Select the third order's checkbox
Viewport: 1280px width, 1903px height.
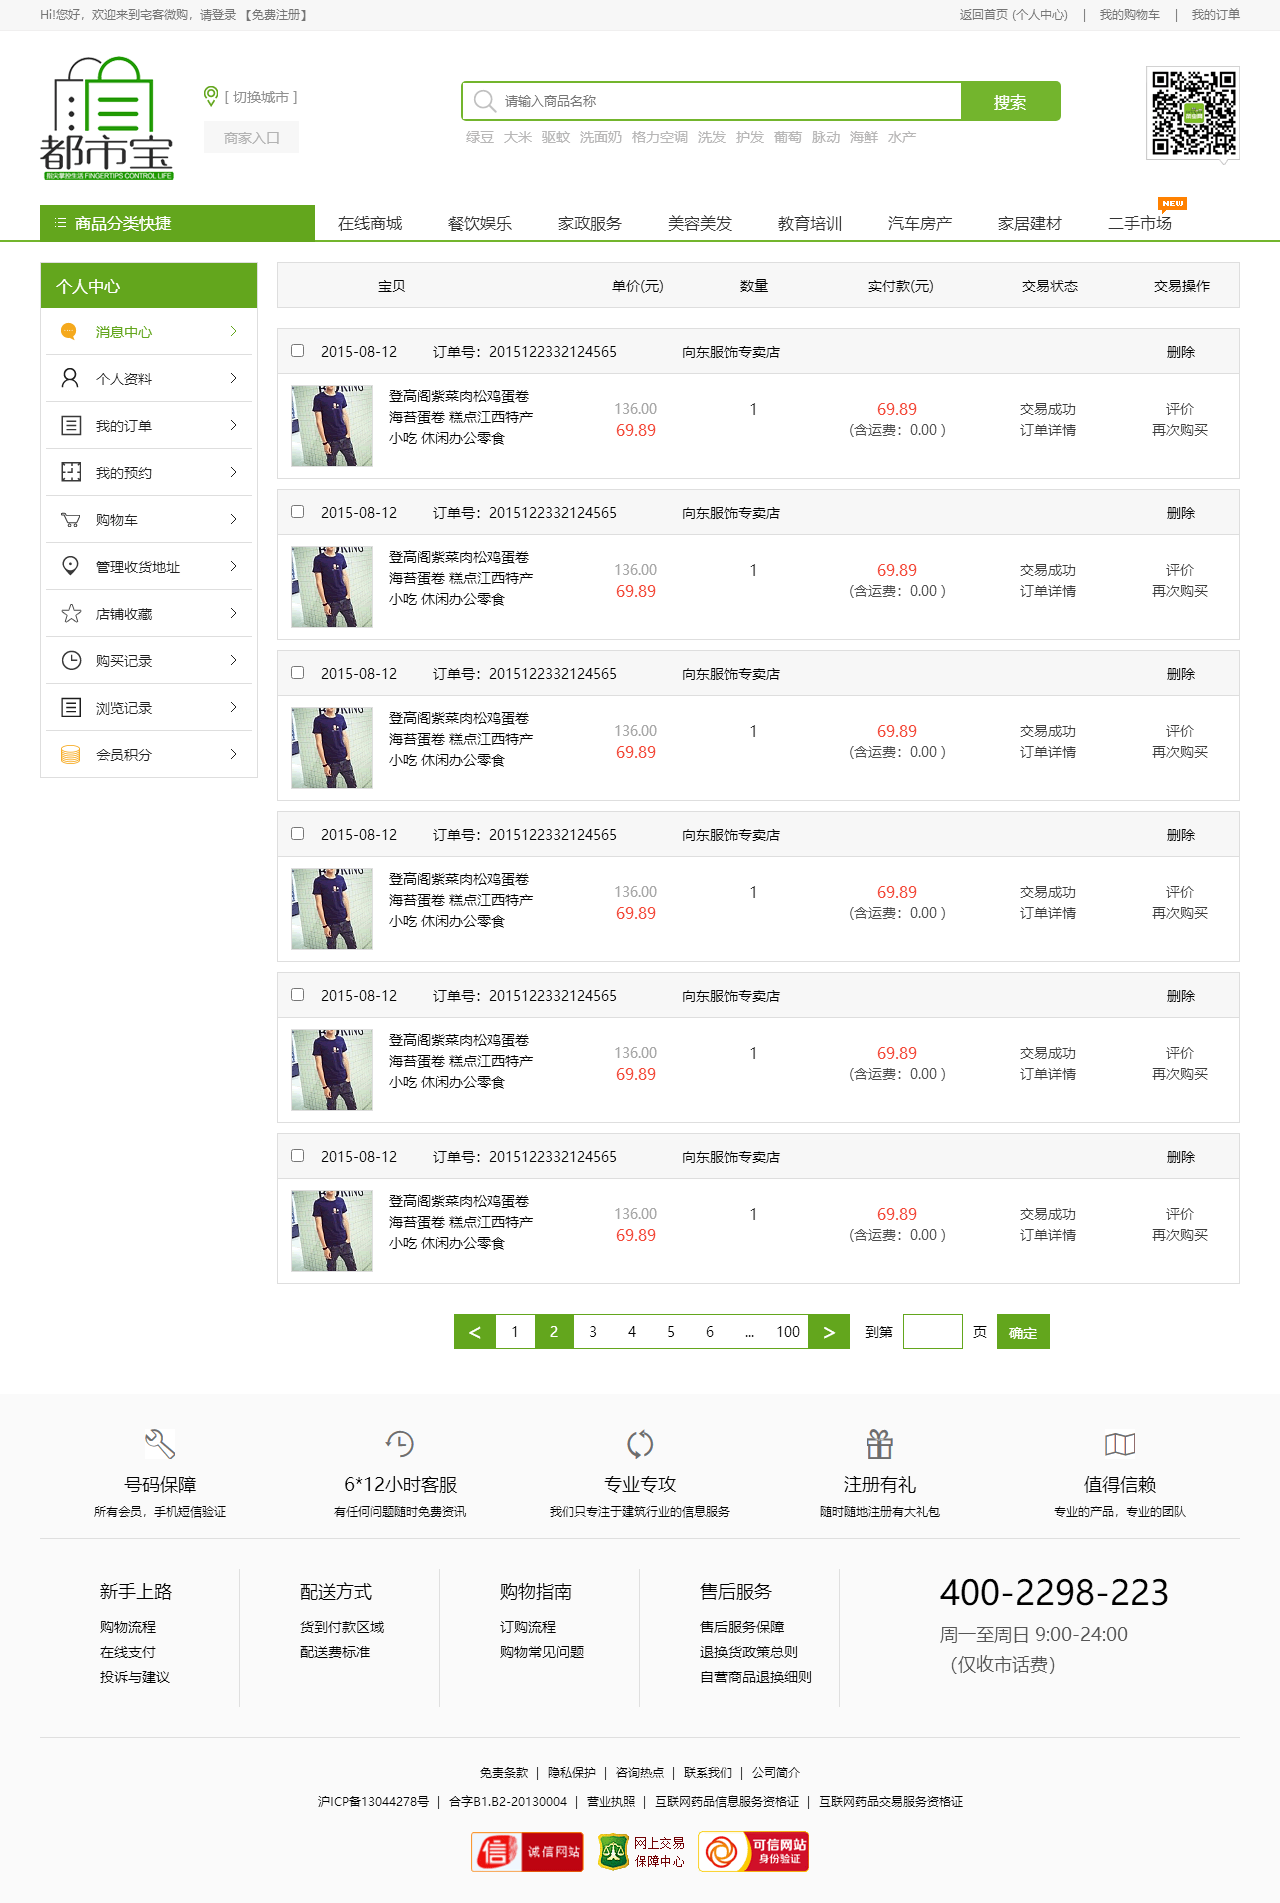coord(297,673)
